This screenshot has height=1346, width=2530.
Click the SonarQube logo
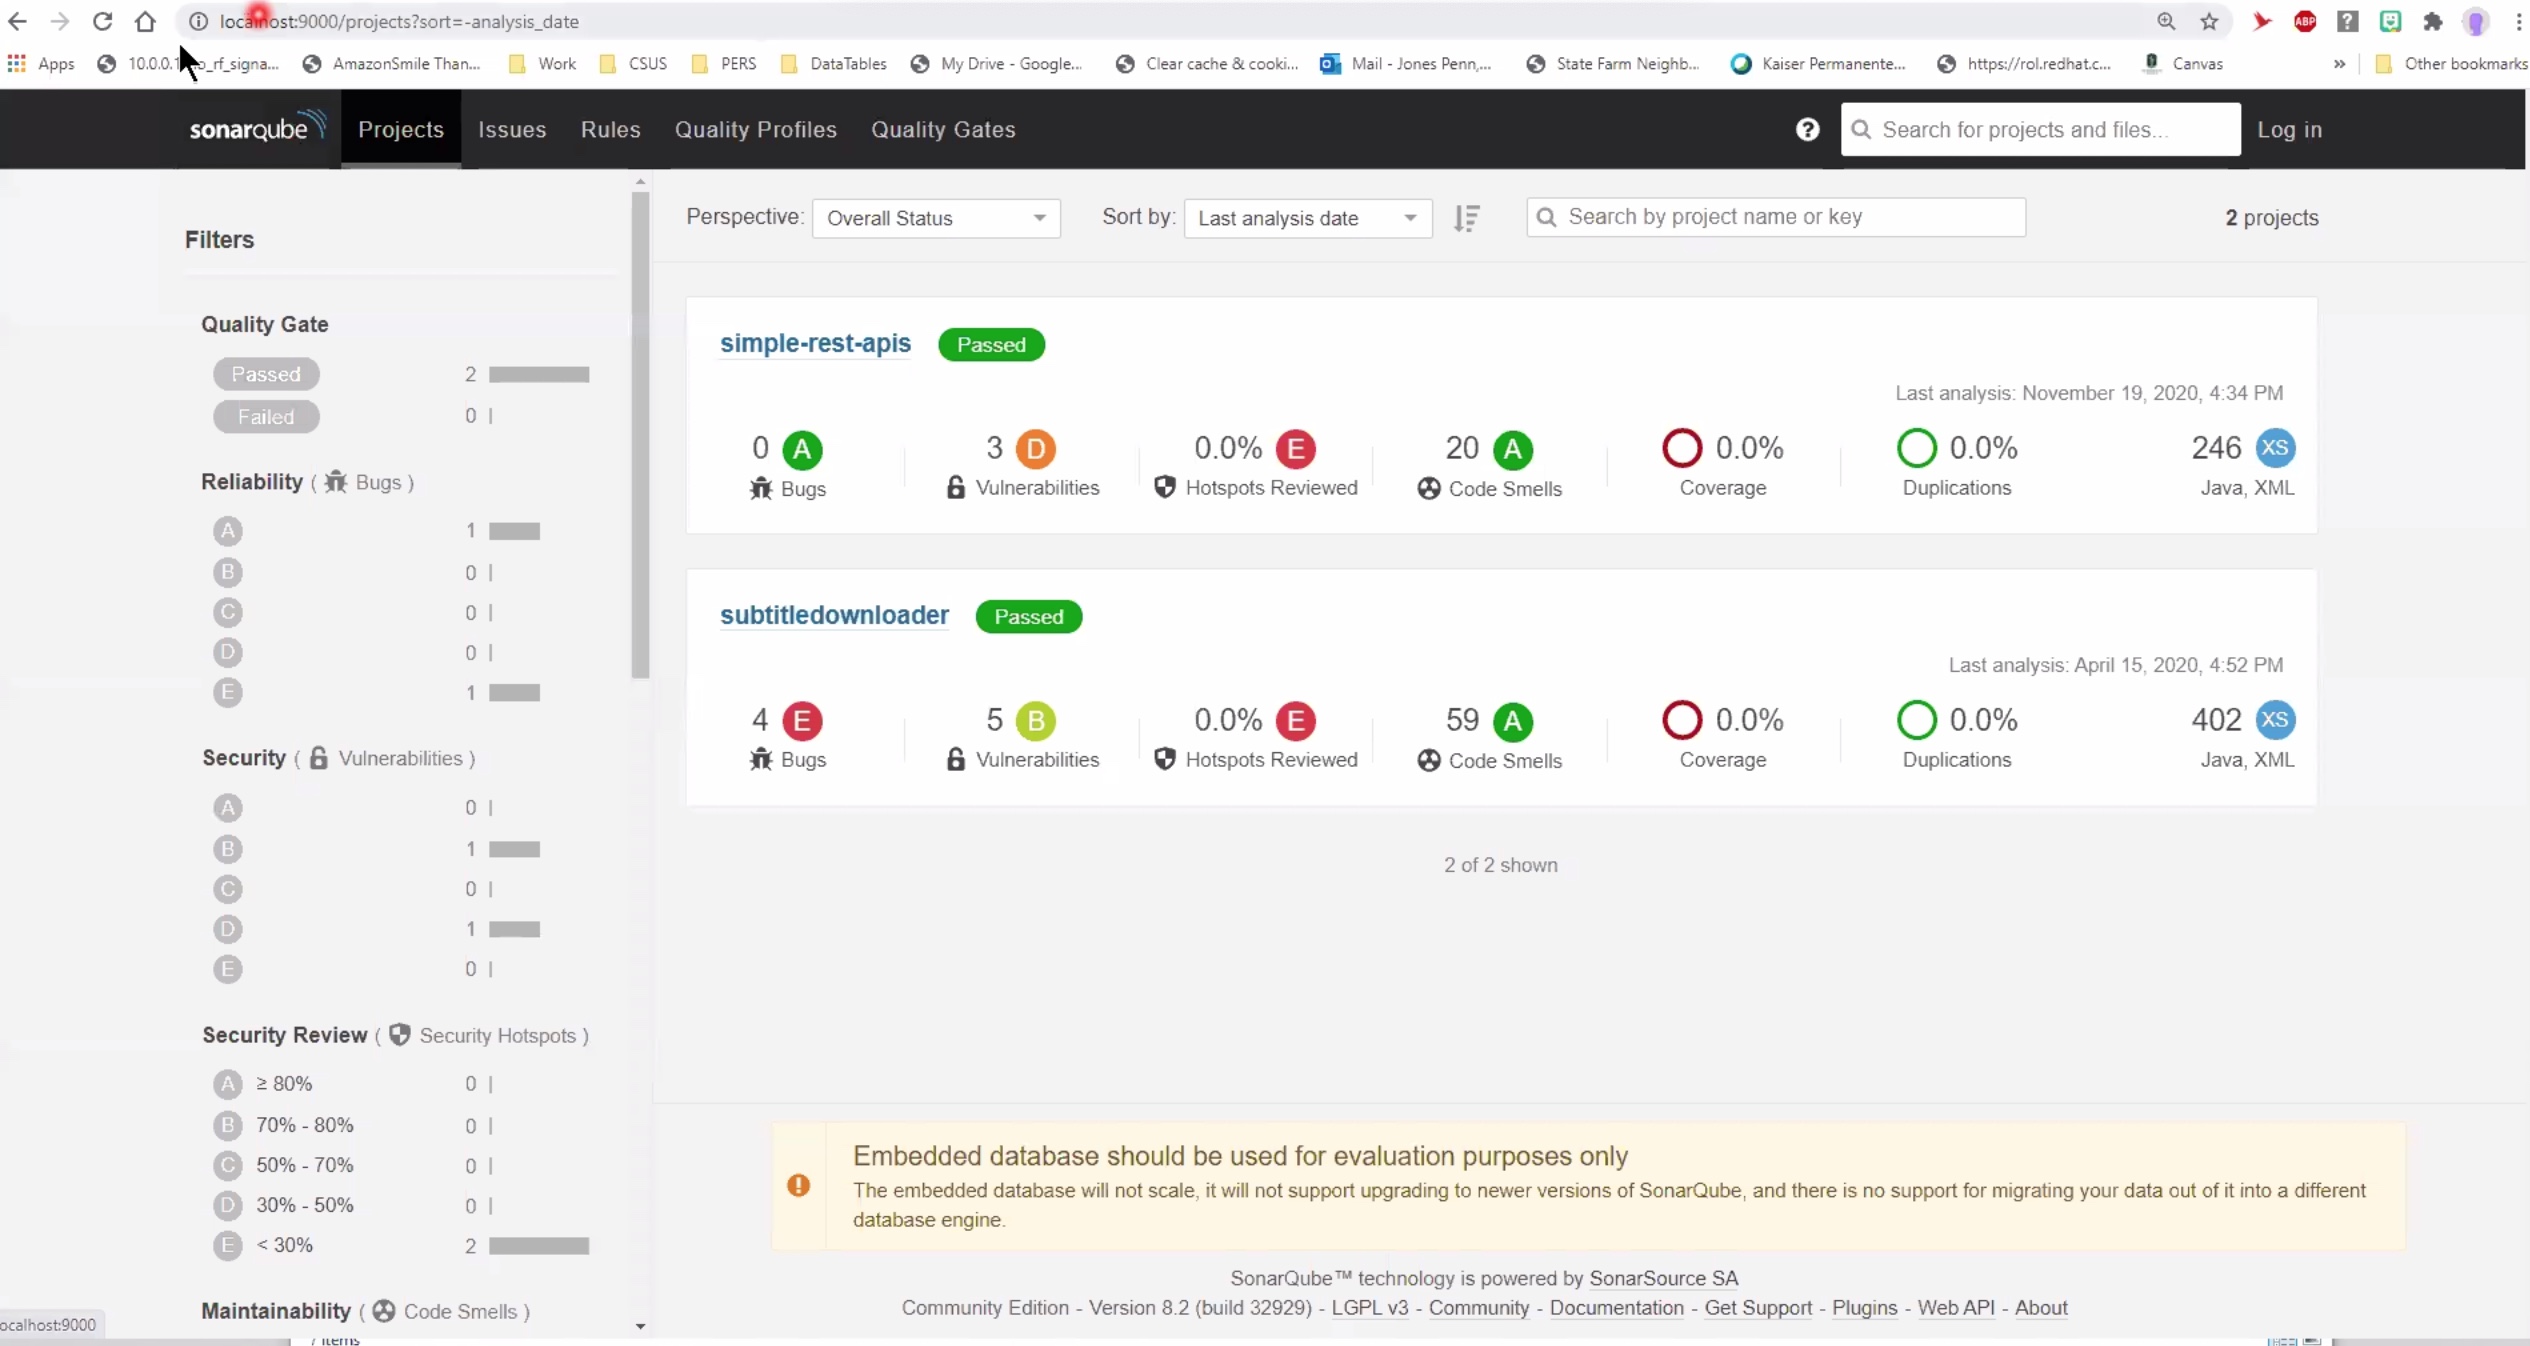257,128
